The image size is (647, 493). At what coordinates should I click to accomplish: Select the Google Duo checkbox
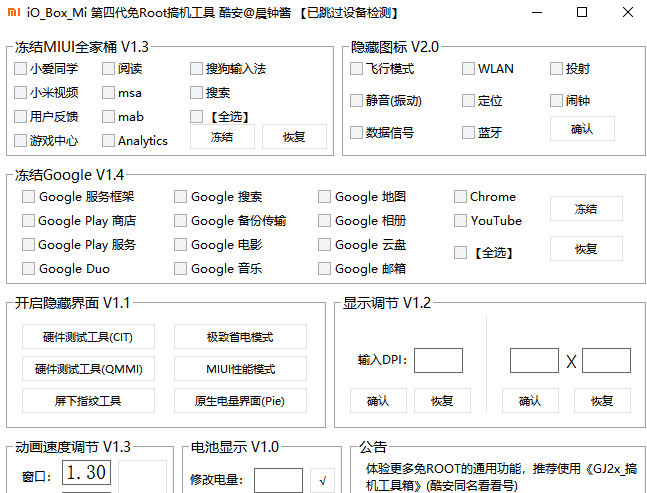coord(28,269)
